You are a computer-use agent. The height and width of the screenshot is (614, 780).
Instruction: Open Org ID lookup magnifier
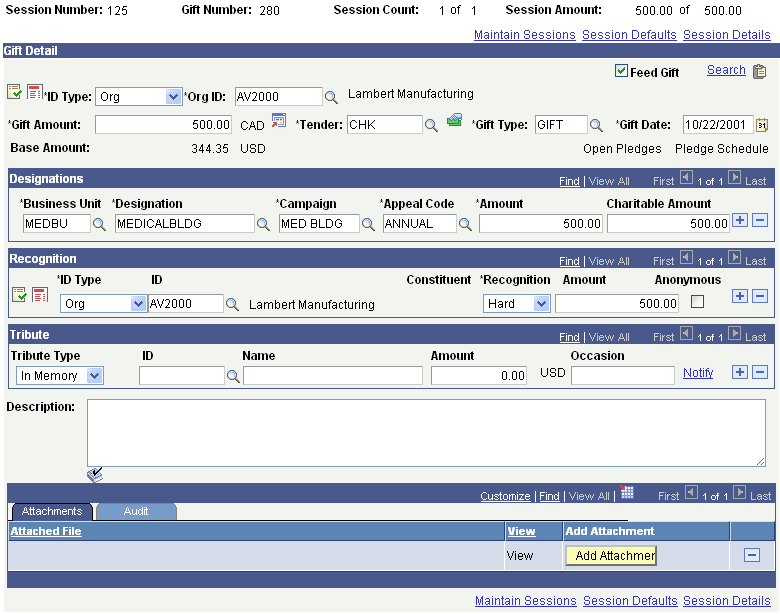pyautogui.click(x=331, y=97)
